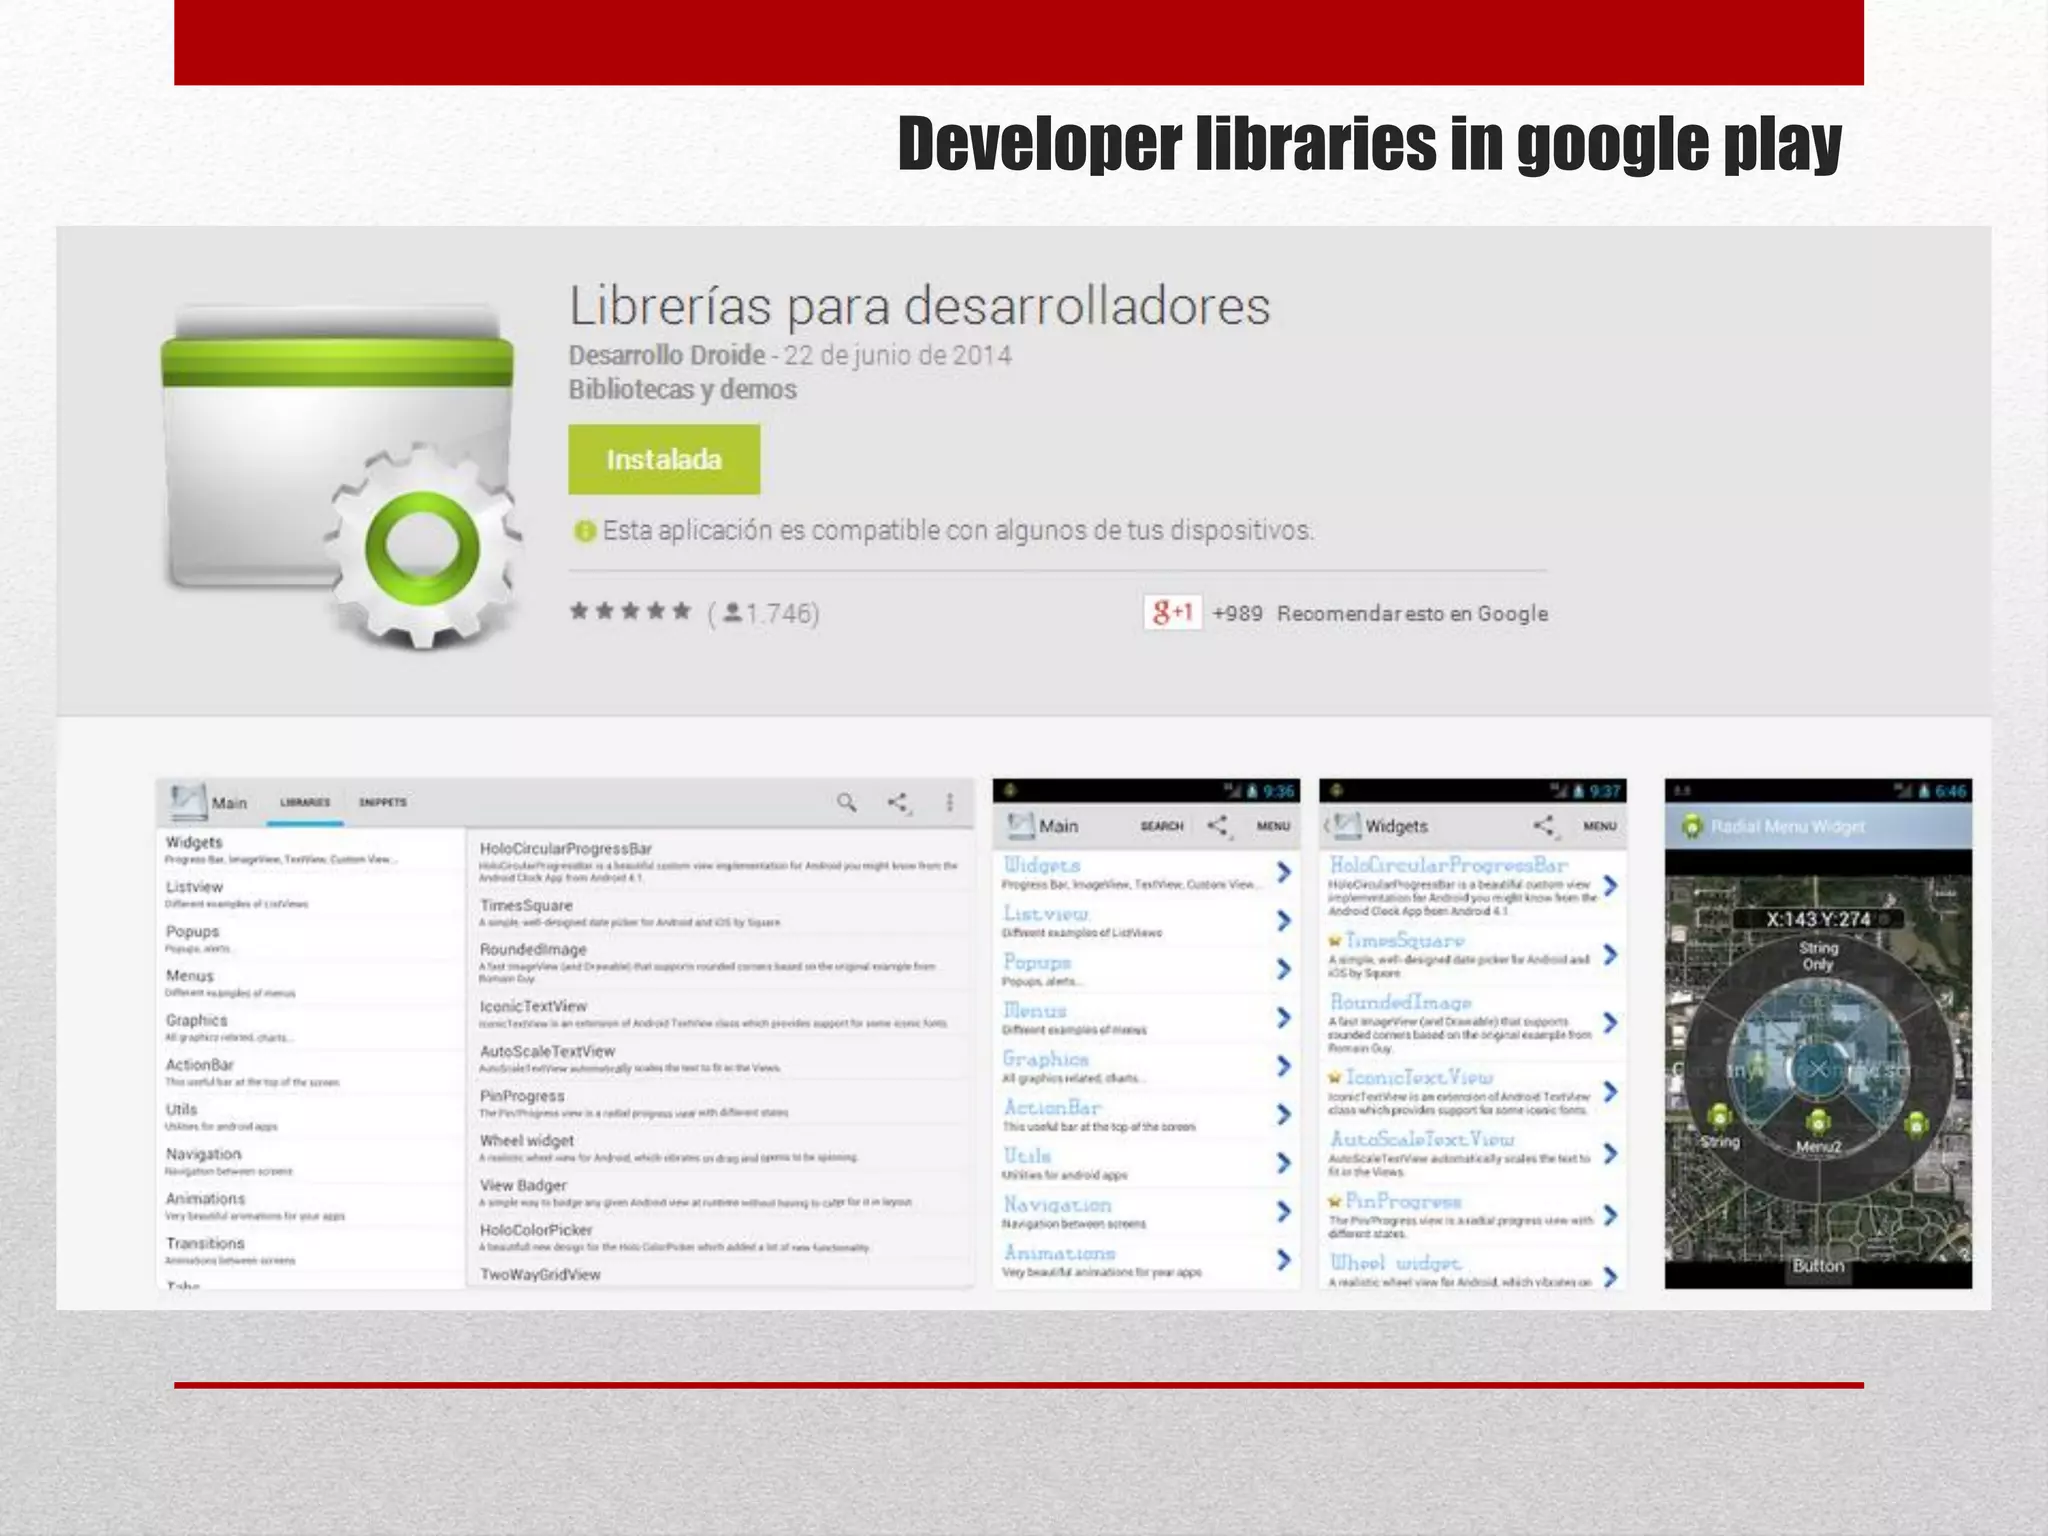This screenshot has width=2048, height=1536.
Task: Click Recomendar esto en Google text
Action: coord(1412,613)
